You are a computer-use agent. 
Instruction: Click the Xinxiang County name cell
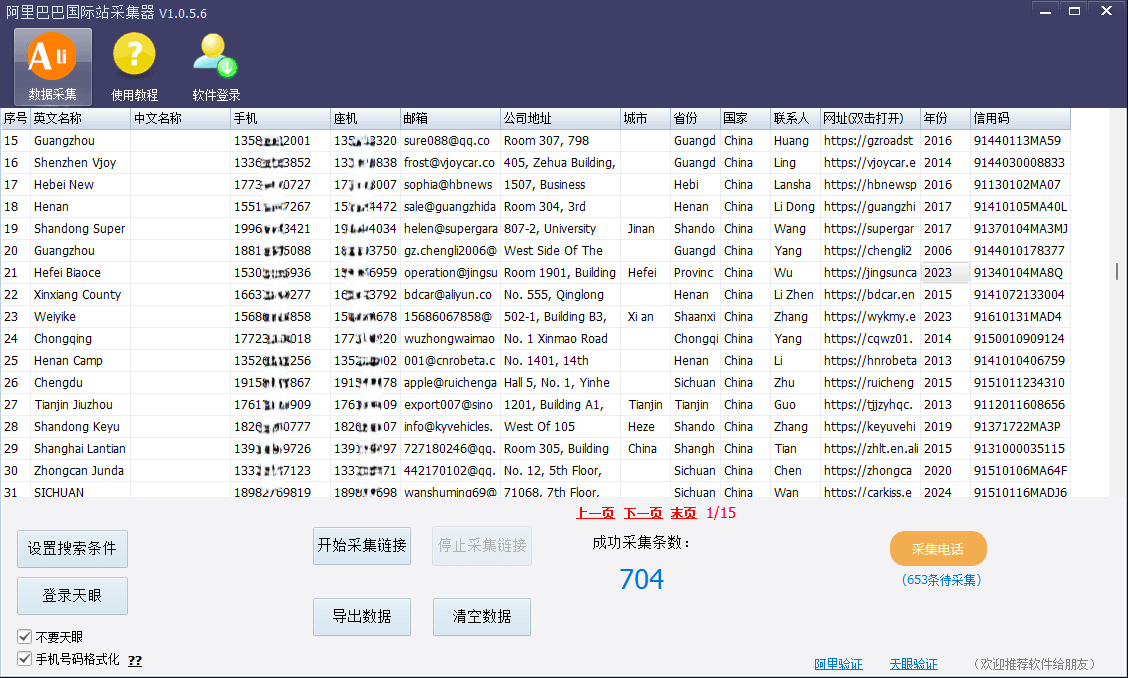click(x=80, y=294)
